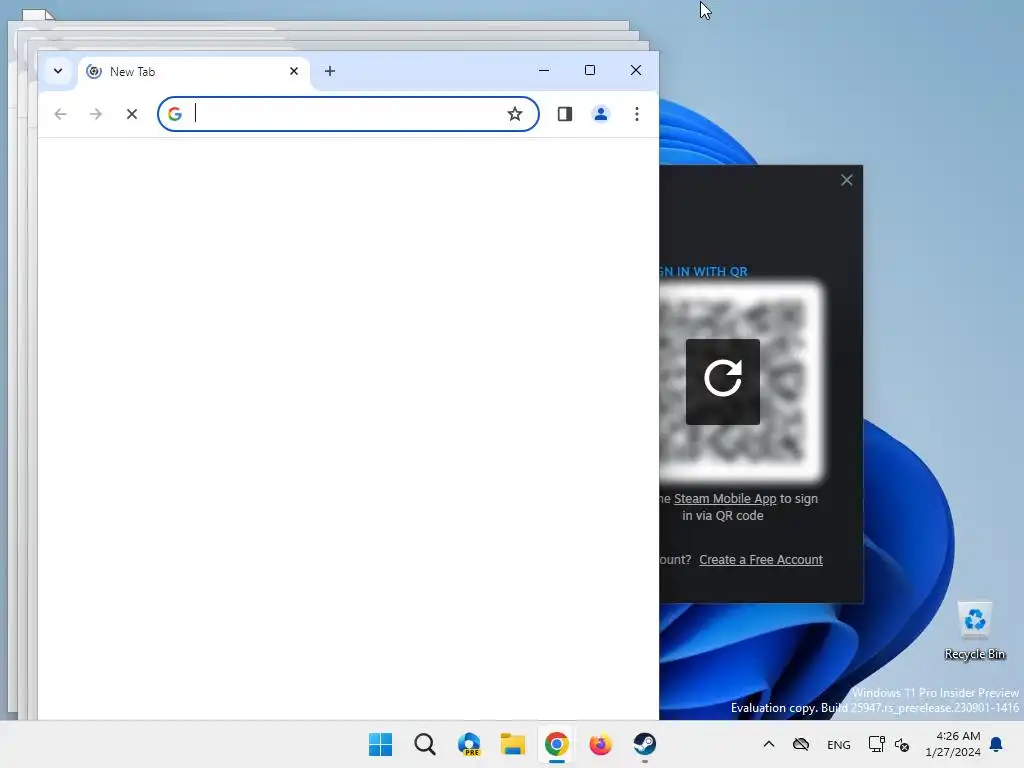
Task: Launch Edge Preview from the taskbar
Action: pos(469,744)
